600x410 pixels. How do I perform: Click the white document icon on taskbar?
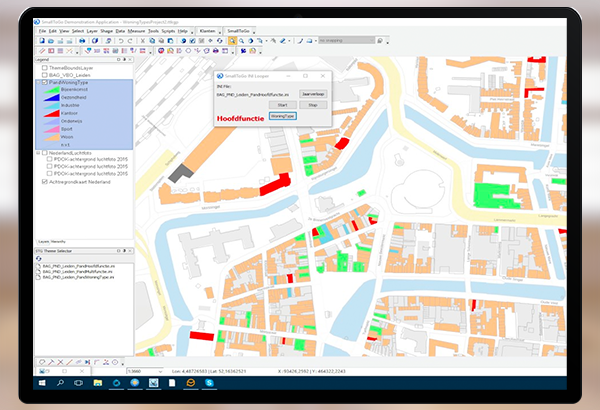(172, 383)
